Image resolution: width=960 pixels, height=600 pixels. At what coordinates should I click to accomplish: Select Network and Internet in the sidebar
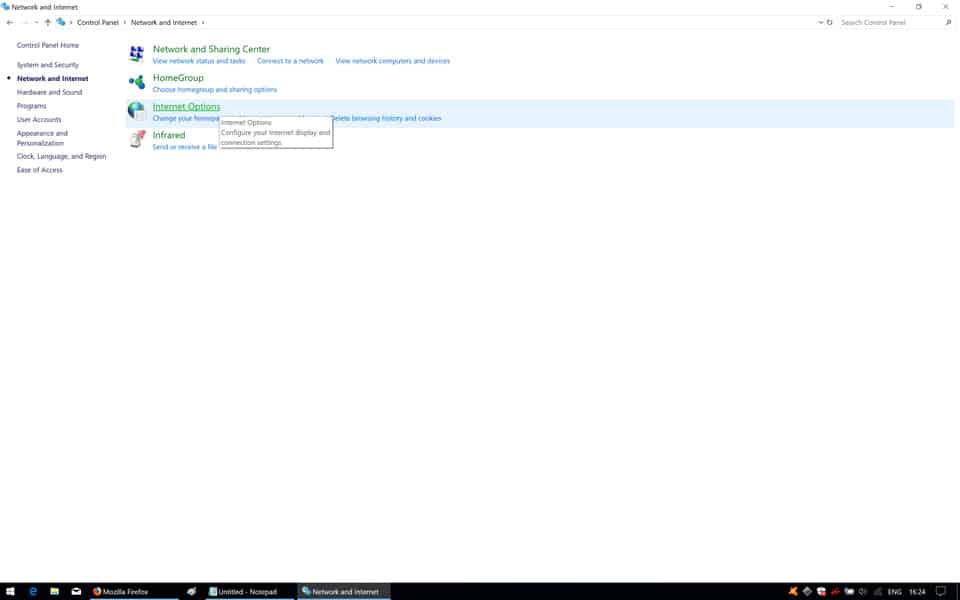pos(53,78)
